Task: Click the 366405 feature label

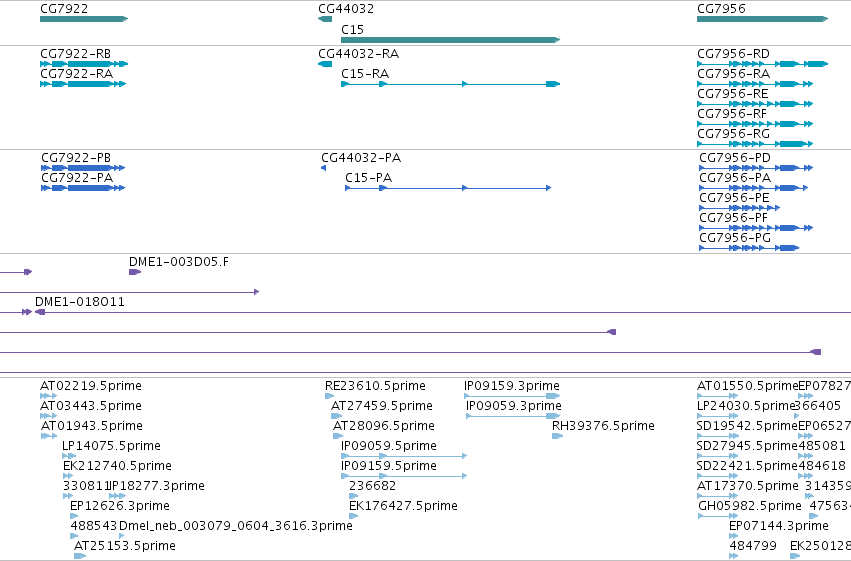Action: pos(817,406)
